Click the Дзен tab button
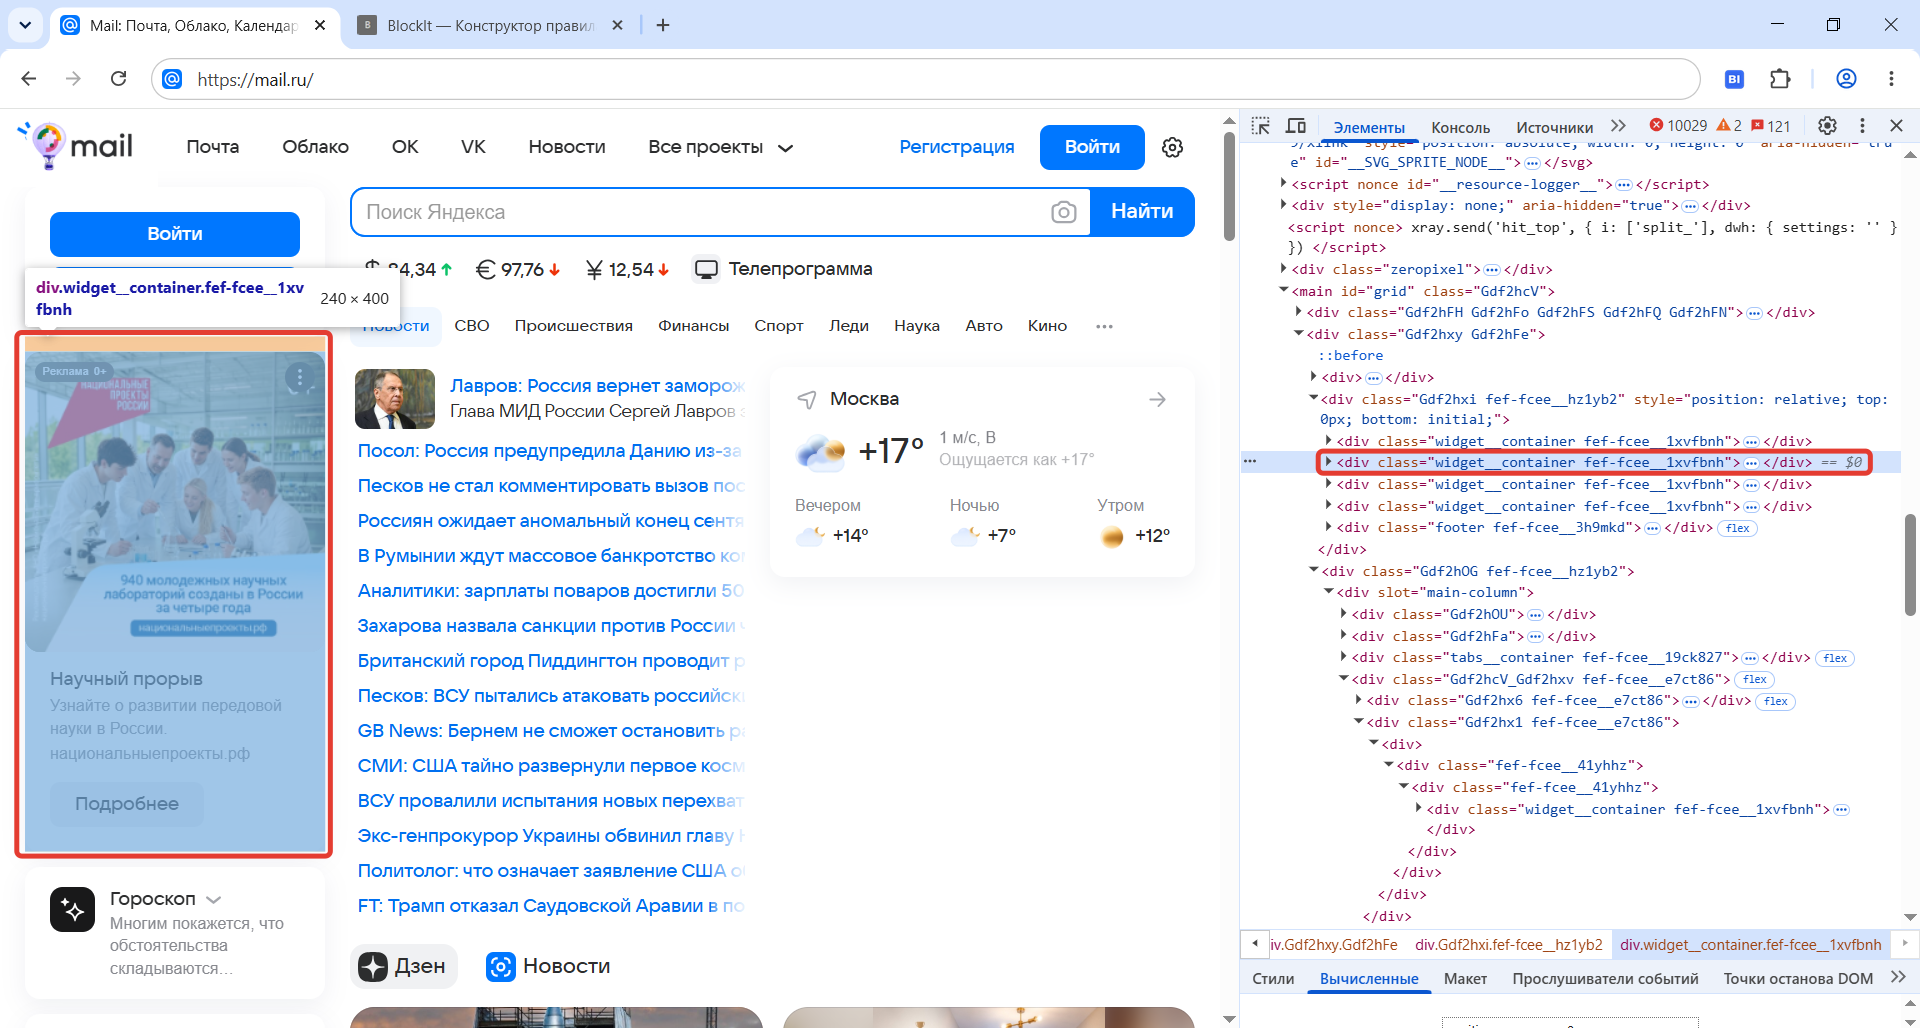The image size is (1920, 1028). 404,966
